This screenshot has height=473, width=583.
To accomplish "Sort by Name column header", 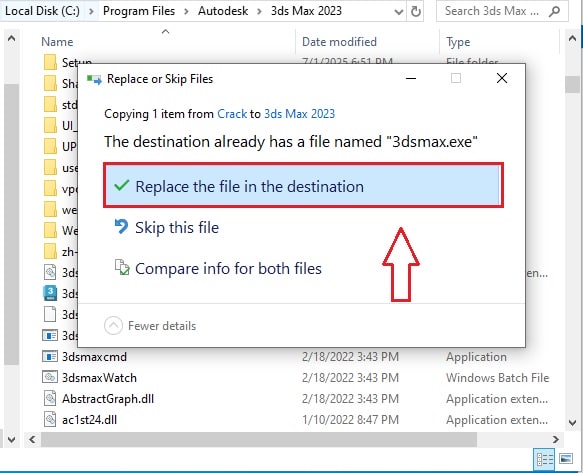I will tap(57, 42).
